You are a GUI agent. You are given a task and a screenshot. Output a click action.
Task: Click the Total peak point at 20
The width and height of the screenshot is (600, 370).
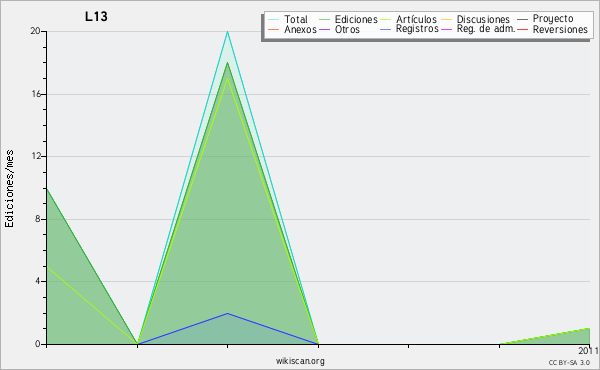point(228,32)
